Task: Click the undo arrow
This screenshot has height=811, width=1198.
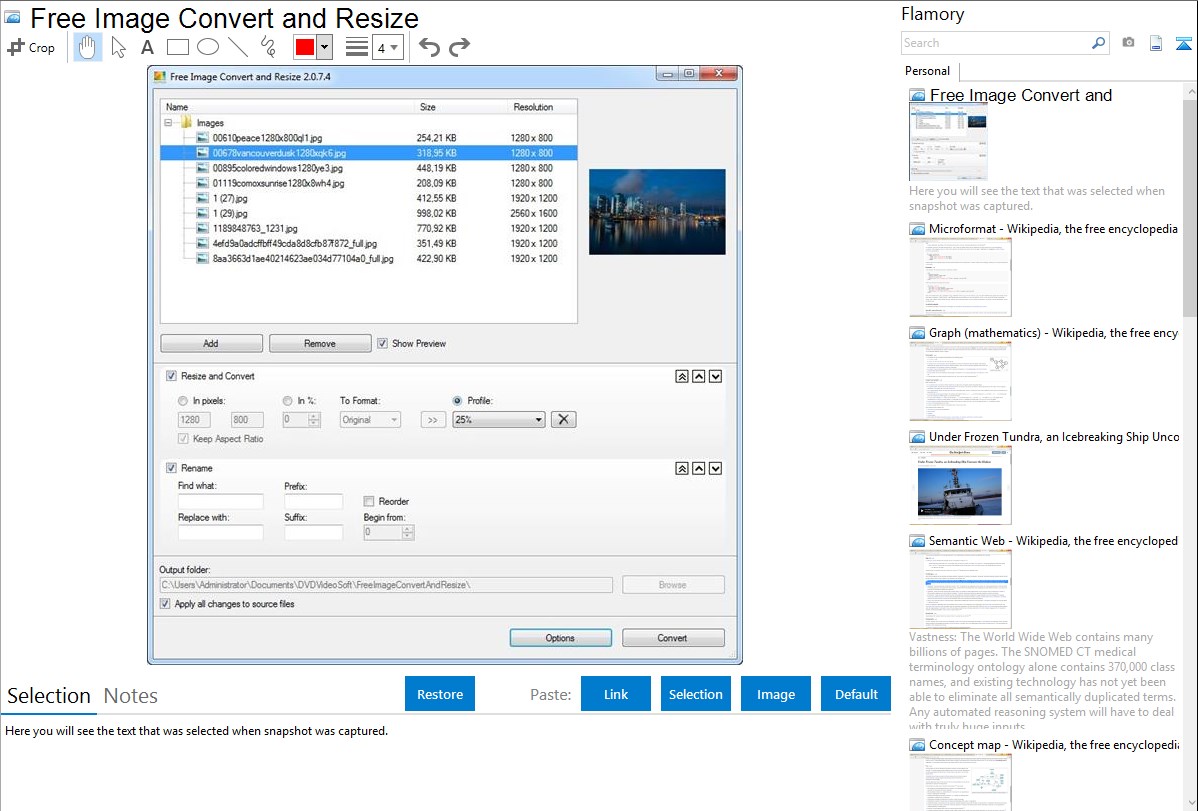Action: (429, 47)
